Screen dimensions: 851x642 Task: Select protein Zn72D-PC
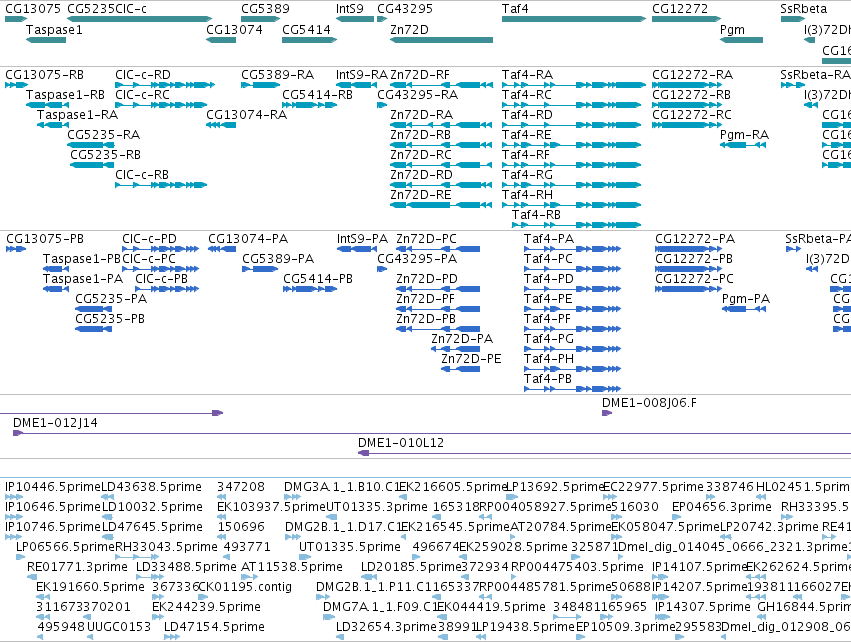click(x=438, y=249)
